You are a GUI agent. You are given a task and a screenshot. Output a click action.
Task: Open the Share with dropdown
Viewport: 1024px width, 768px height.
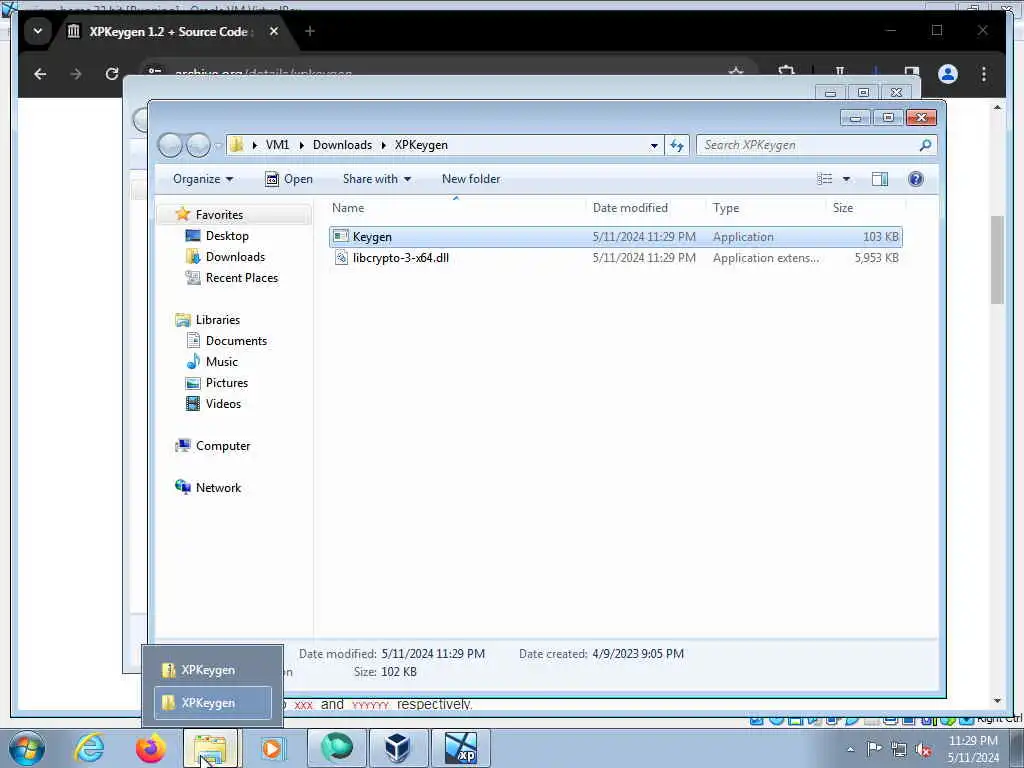pos(377,179)
